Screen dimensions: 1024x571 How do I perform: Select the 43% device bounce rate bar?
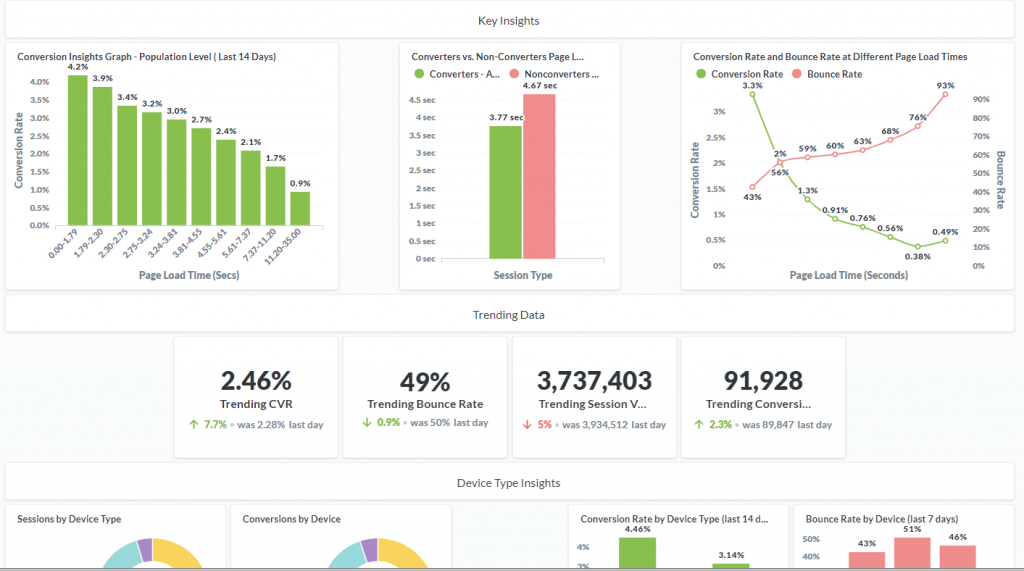pyautogui.click(x=867, y=560)
